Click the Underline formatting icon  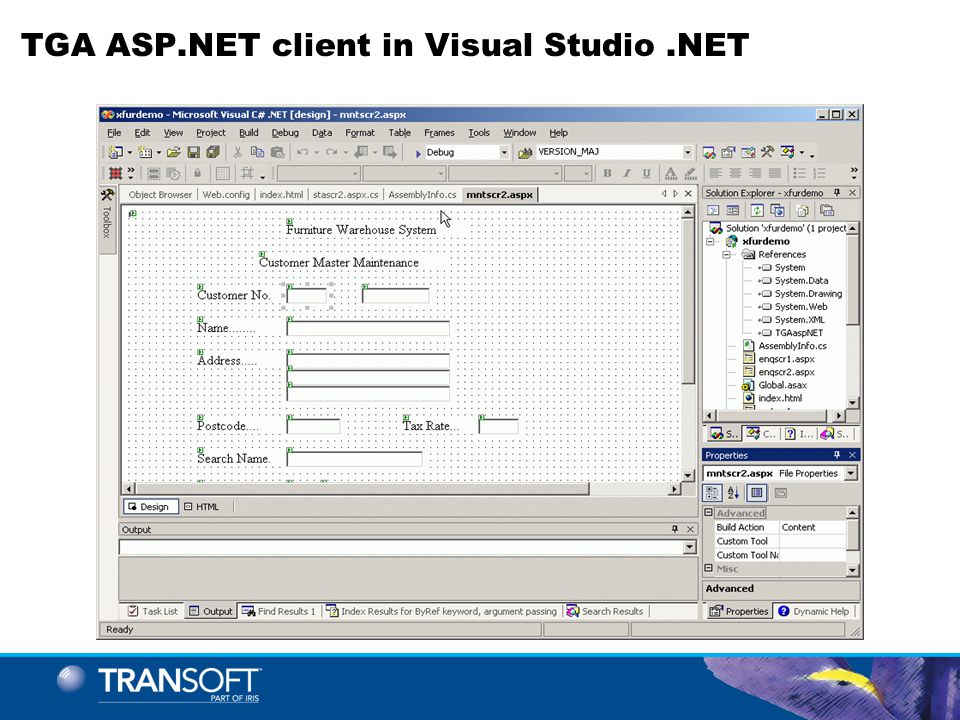click(x=647, y=173)
